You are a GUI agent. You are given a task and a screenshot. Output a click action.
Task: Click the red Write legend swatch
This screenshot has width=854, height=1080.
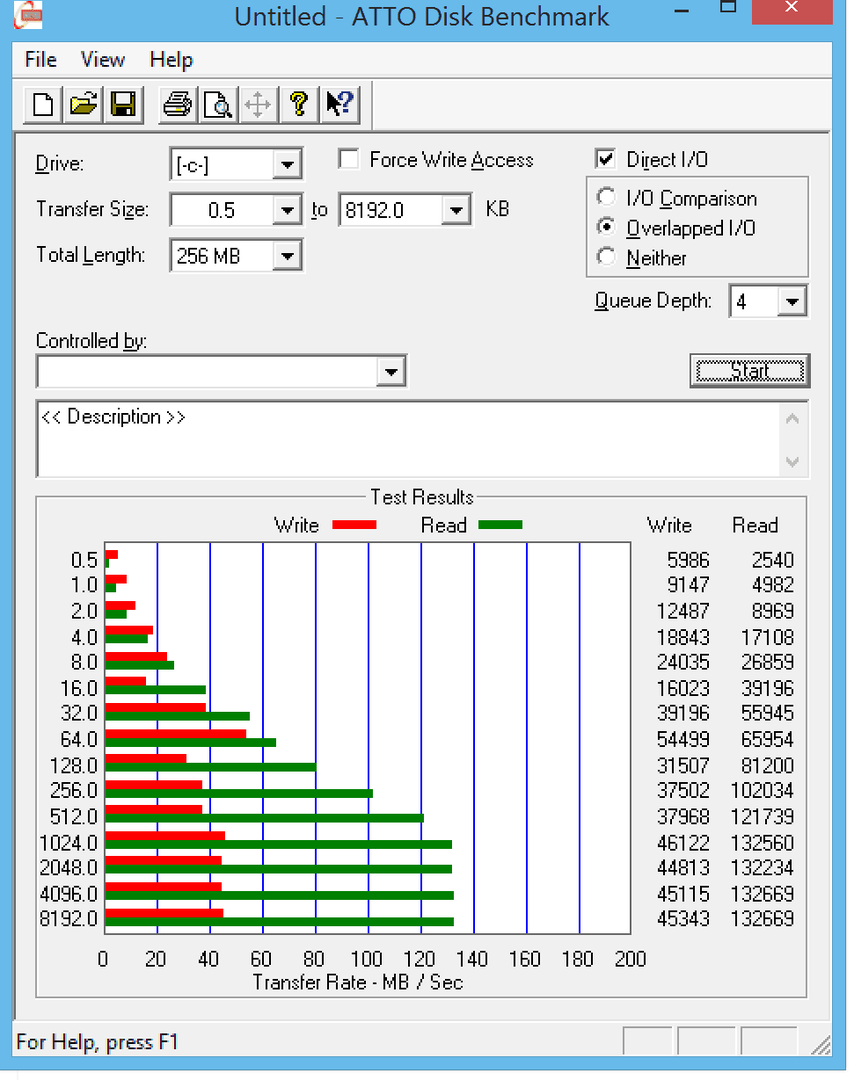point(354,525)
